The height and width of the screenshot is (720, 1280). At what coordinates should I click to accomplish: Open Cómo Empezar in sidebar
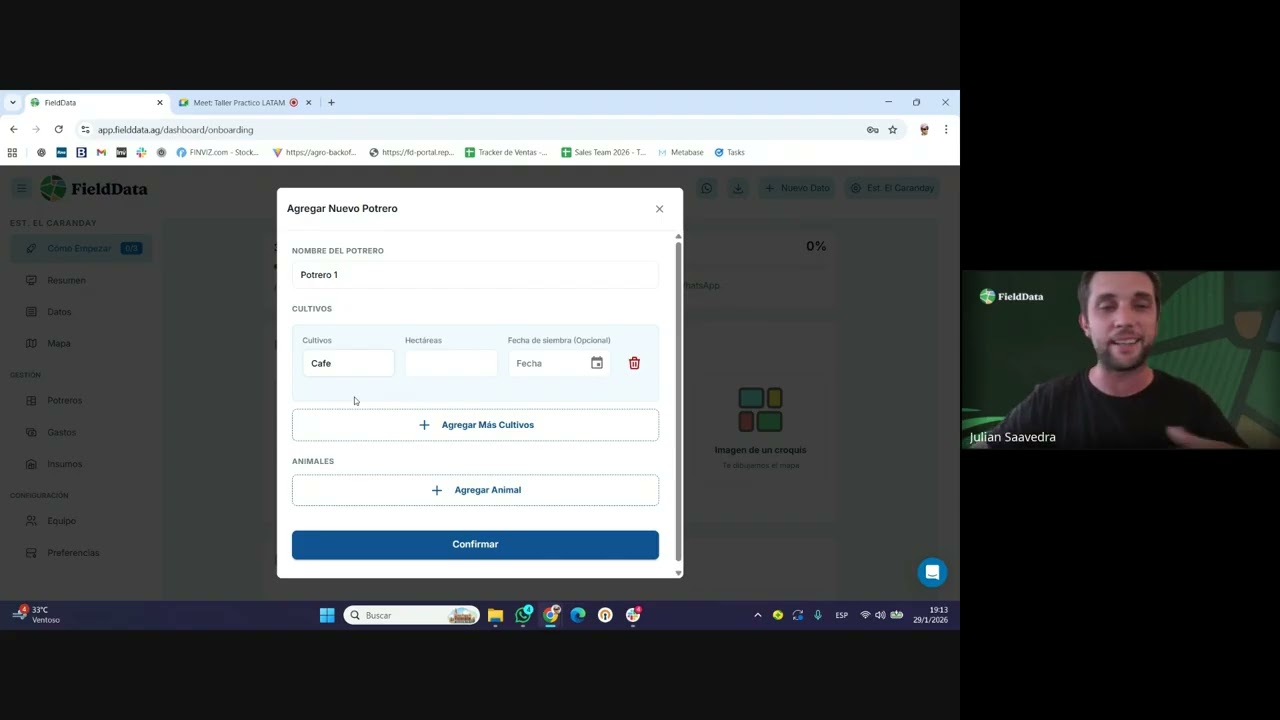click(80, 248)
